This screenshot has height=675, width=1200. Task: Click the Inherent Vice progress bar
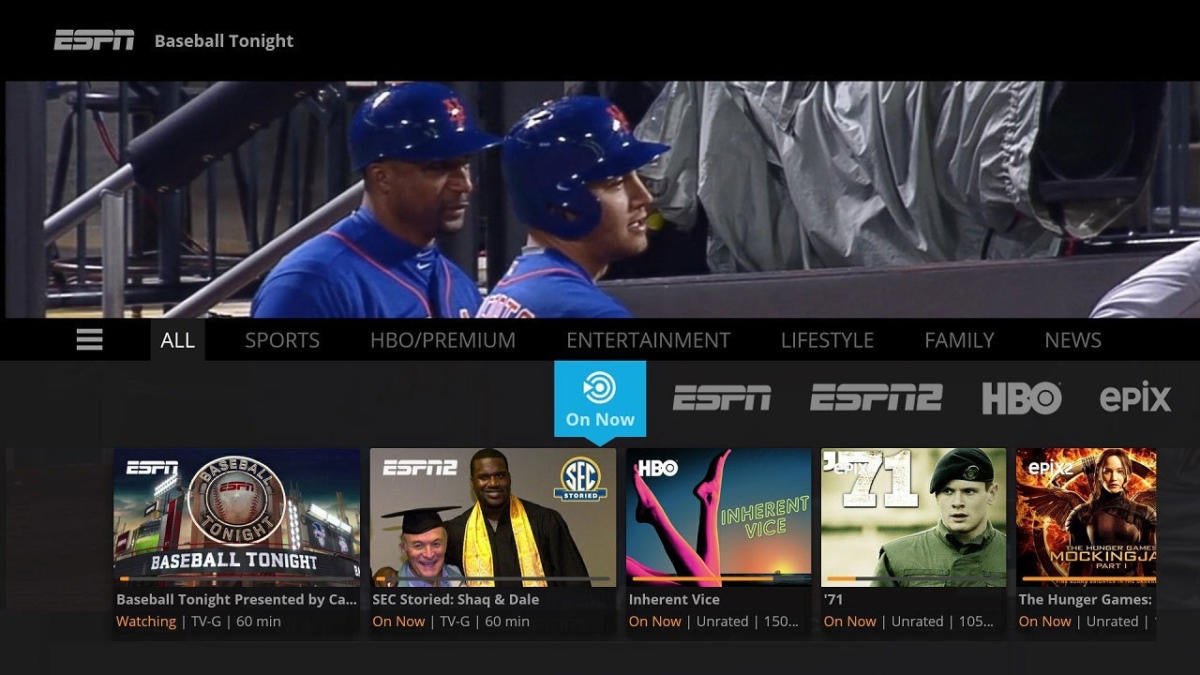719,579
